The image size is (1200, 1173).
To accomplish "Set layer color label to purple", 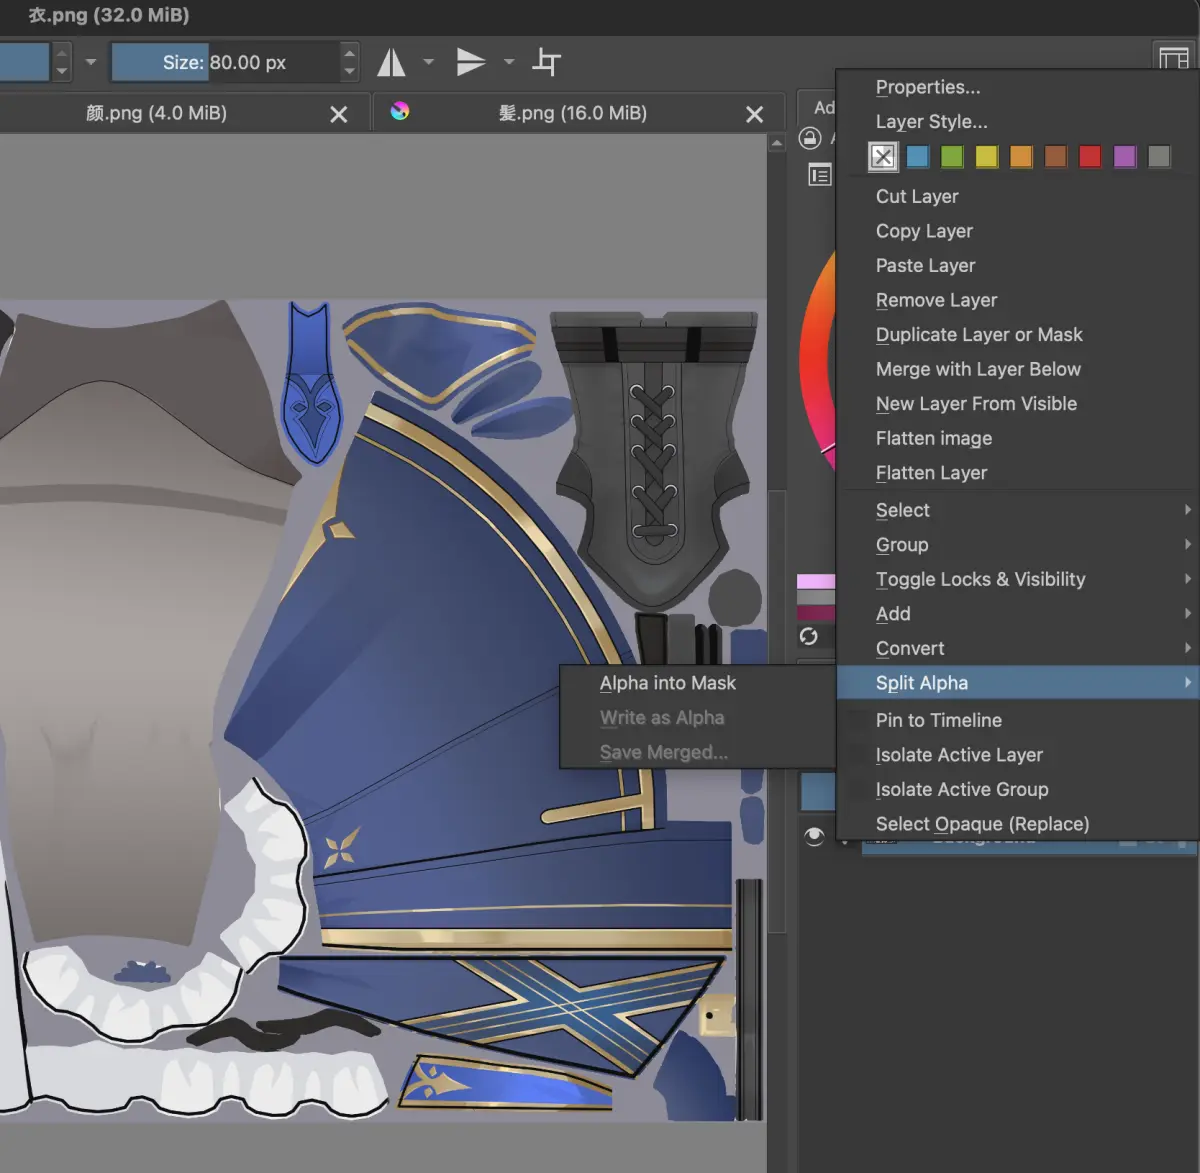I will [x=1125, y=156].
